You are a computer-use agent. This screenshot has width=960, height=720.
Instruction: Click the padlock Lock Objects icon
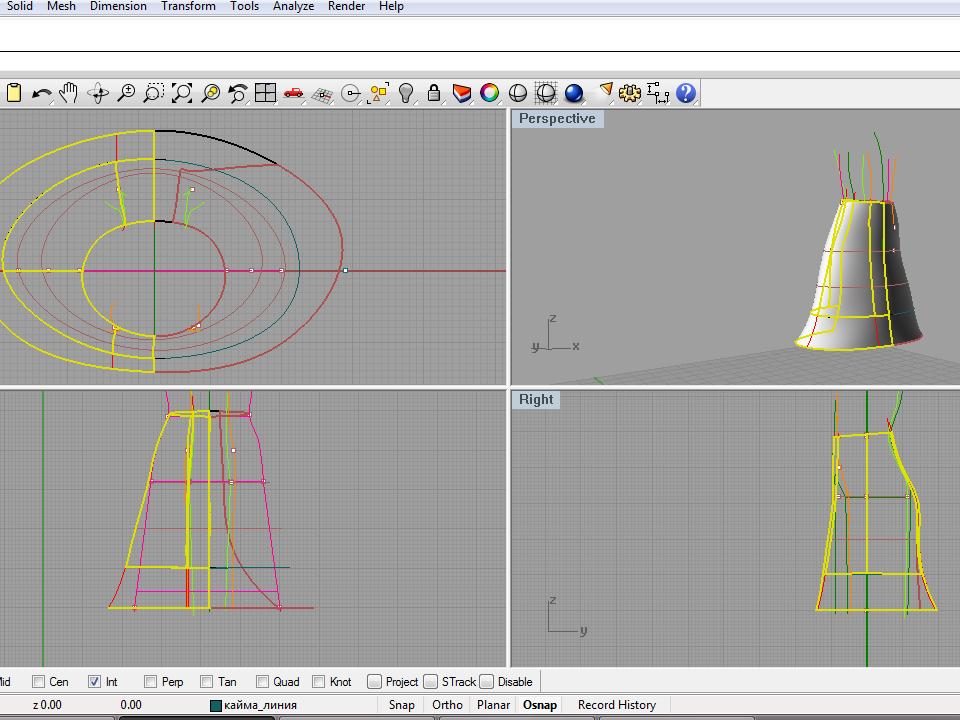point(433,93)
